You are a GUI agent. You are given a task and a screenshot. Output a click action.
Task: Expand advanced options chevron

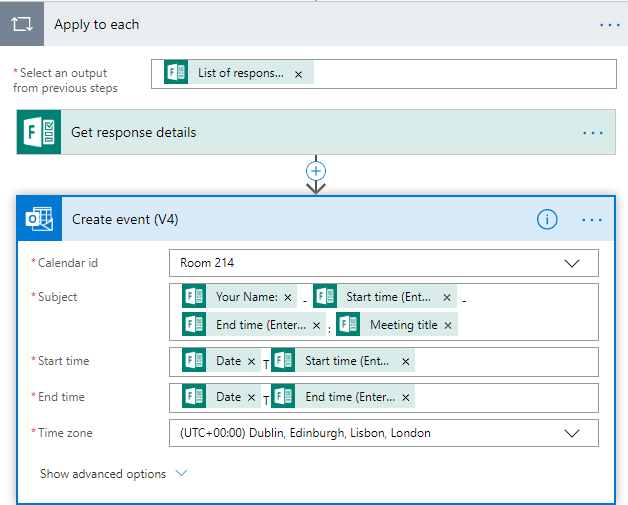point(181,473)
